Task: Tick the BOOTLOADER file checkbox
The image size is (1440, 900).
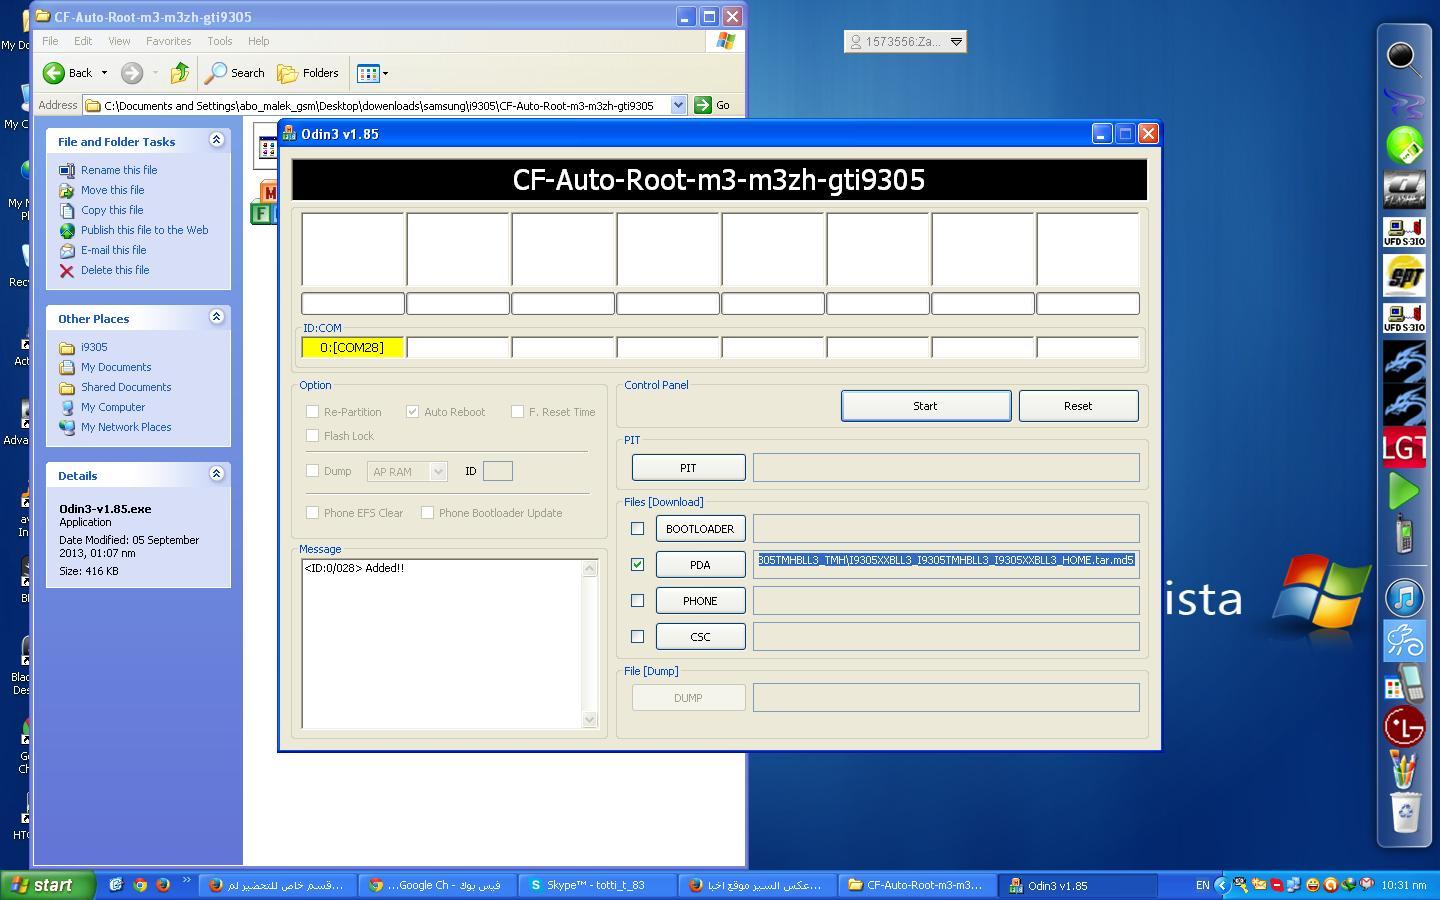Action: click(638, 529)
